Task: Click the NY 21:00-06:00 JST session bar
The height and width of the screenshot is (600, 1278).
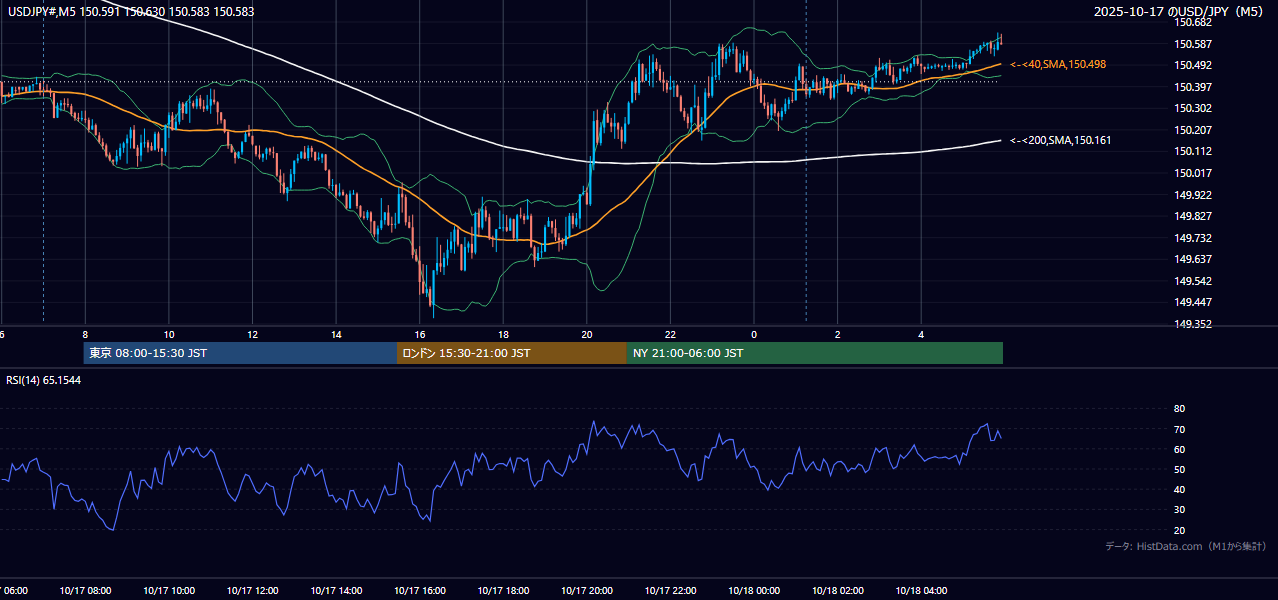Action: pyautogui.click(x=815, y=353)
